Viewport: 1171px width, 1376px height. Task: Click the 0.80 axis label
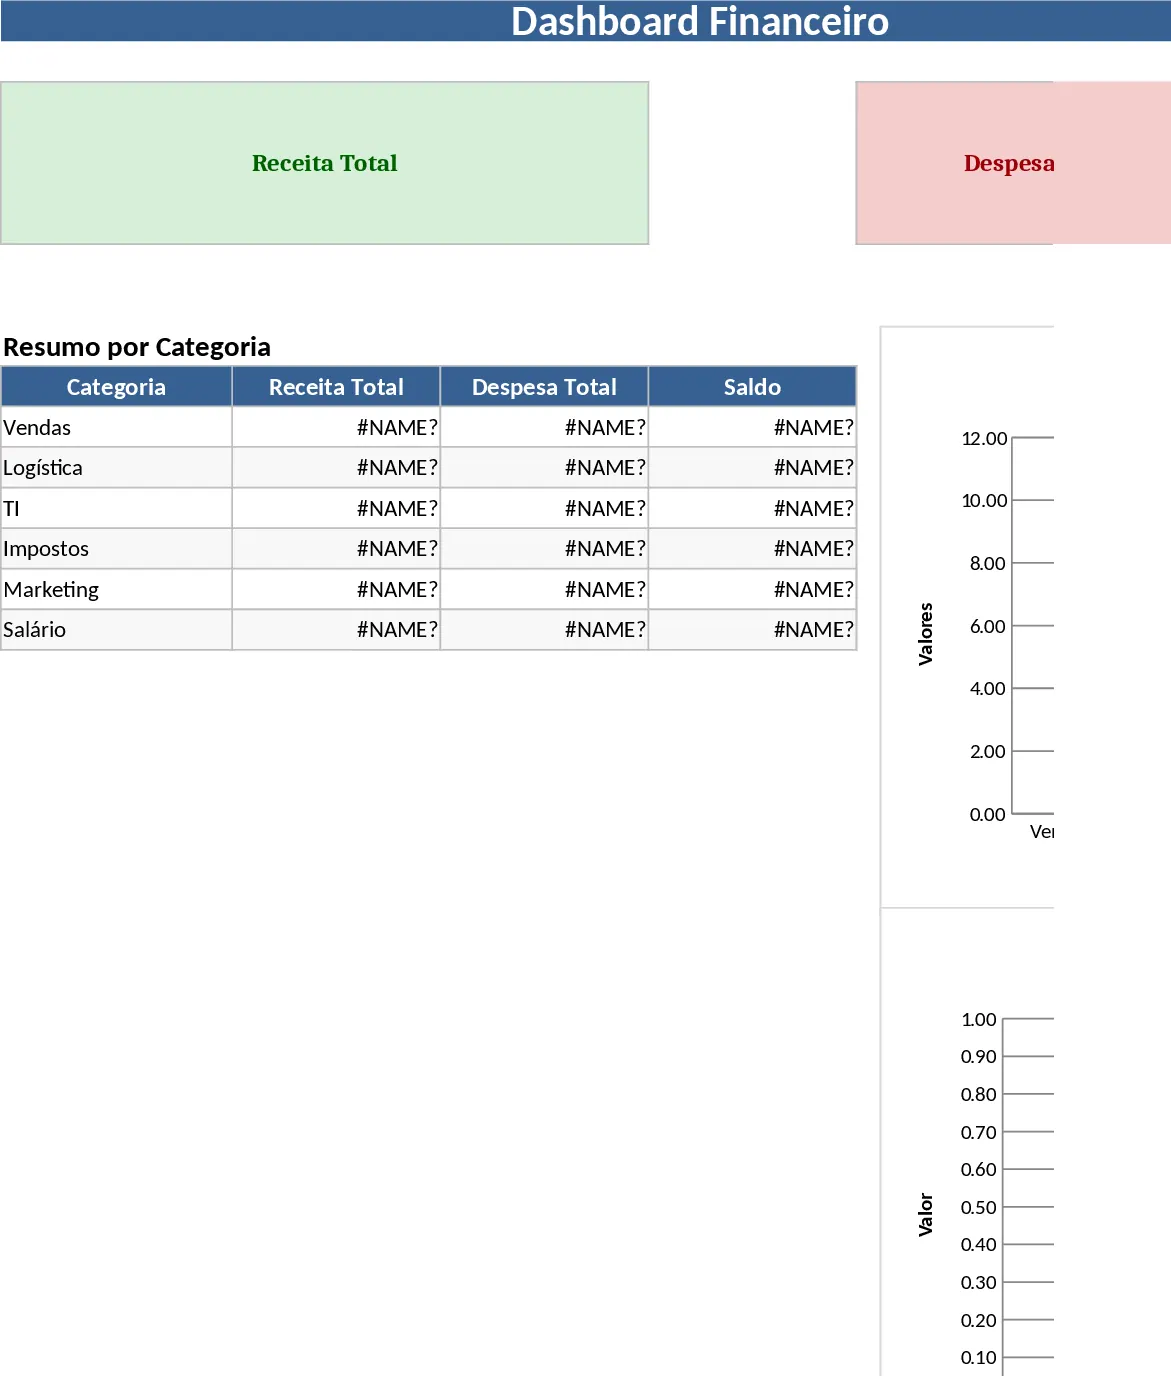978,1094
